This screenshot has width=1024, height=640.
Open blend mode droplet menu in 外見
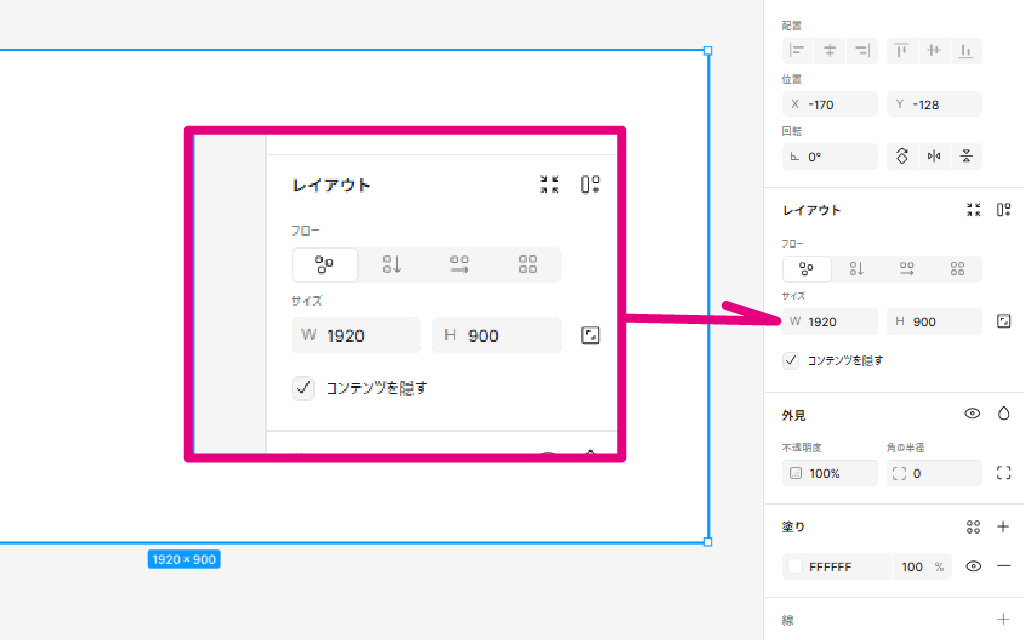tap(1004, 414)
